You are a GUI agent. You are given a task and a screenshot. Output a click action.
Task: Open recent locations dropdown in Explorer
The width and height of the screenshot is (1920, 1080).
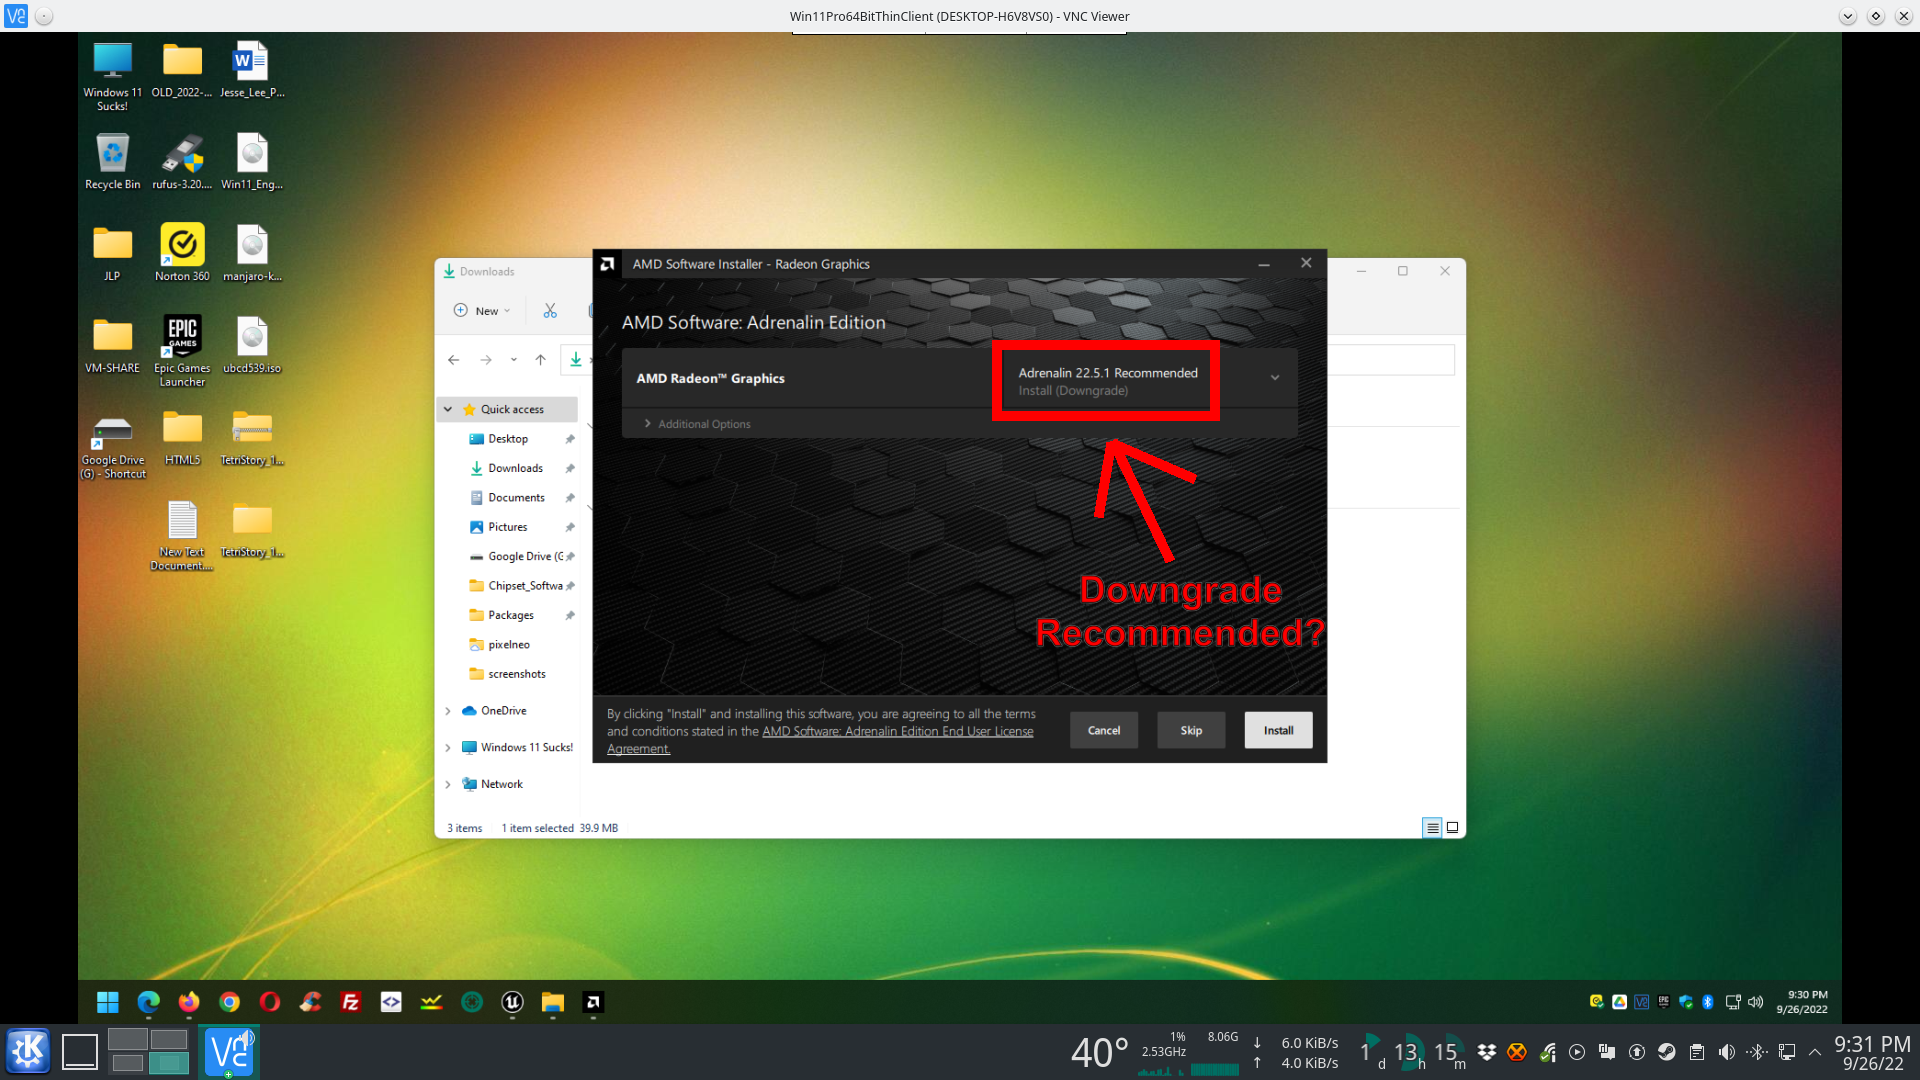(513, 360)
